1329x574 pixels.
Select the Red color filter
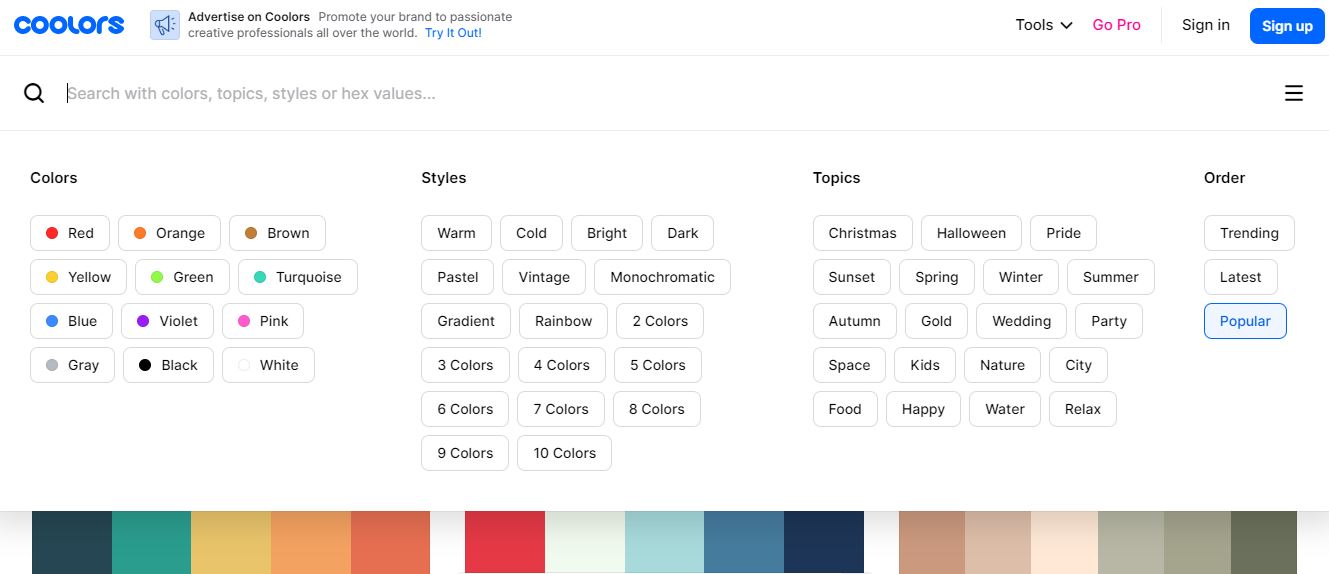pos(70,233)
